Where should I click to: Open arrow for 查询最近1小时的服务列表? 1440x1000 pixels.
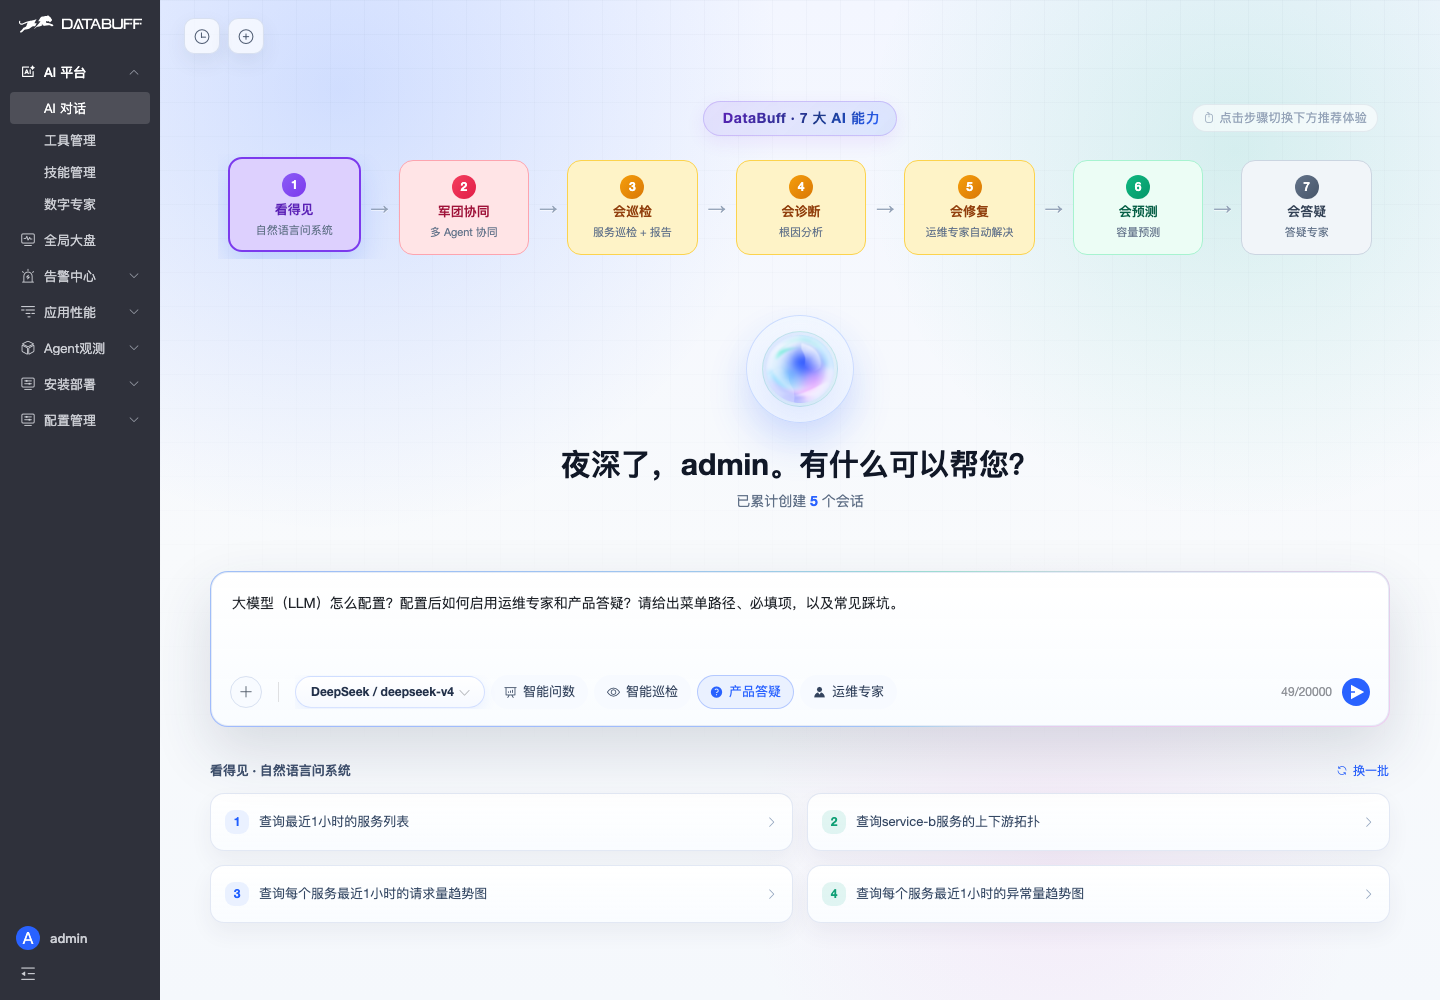[x=772, y=822]
